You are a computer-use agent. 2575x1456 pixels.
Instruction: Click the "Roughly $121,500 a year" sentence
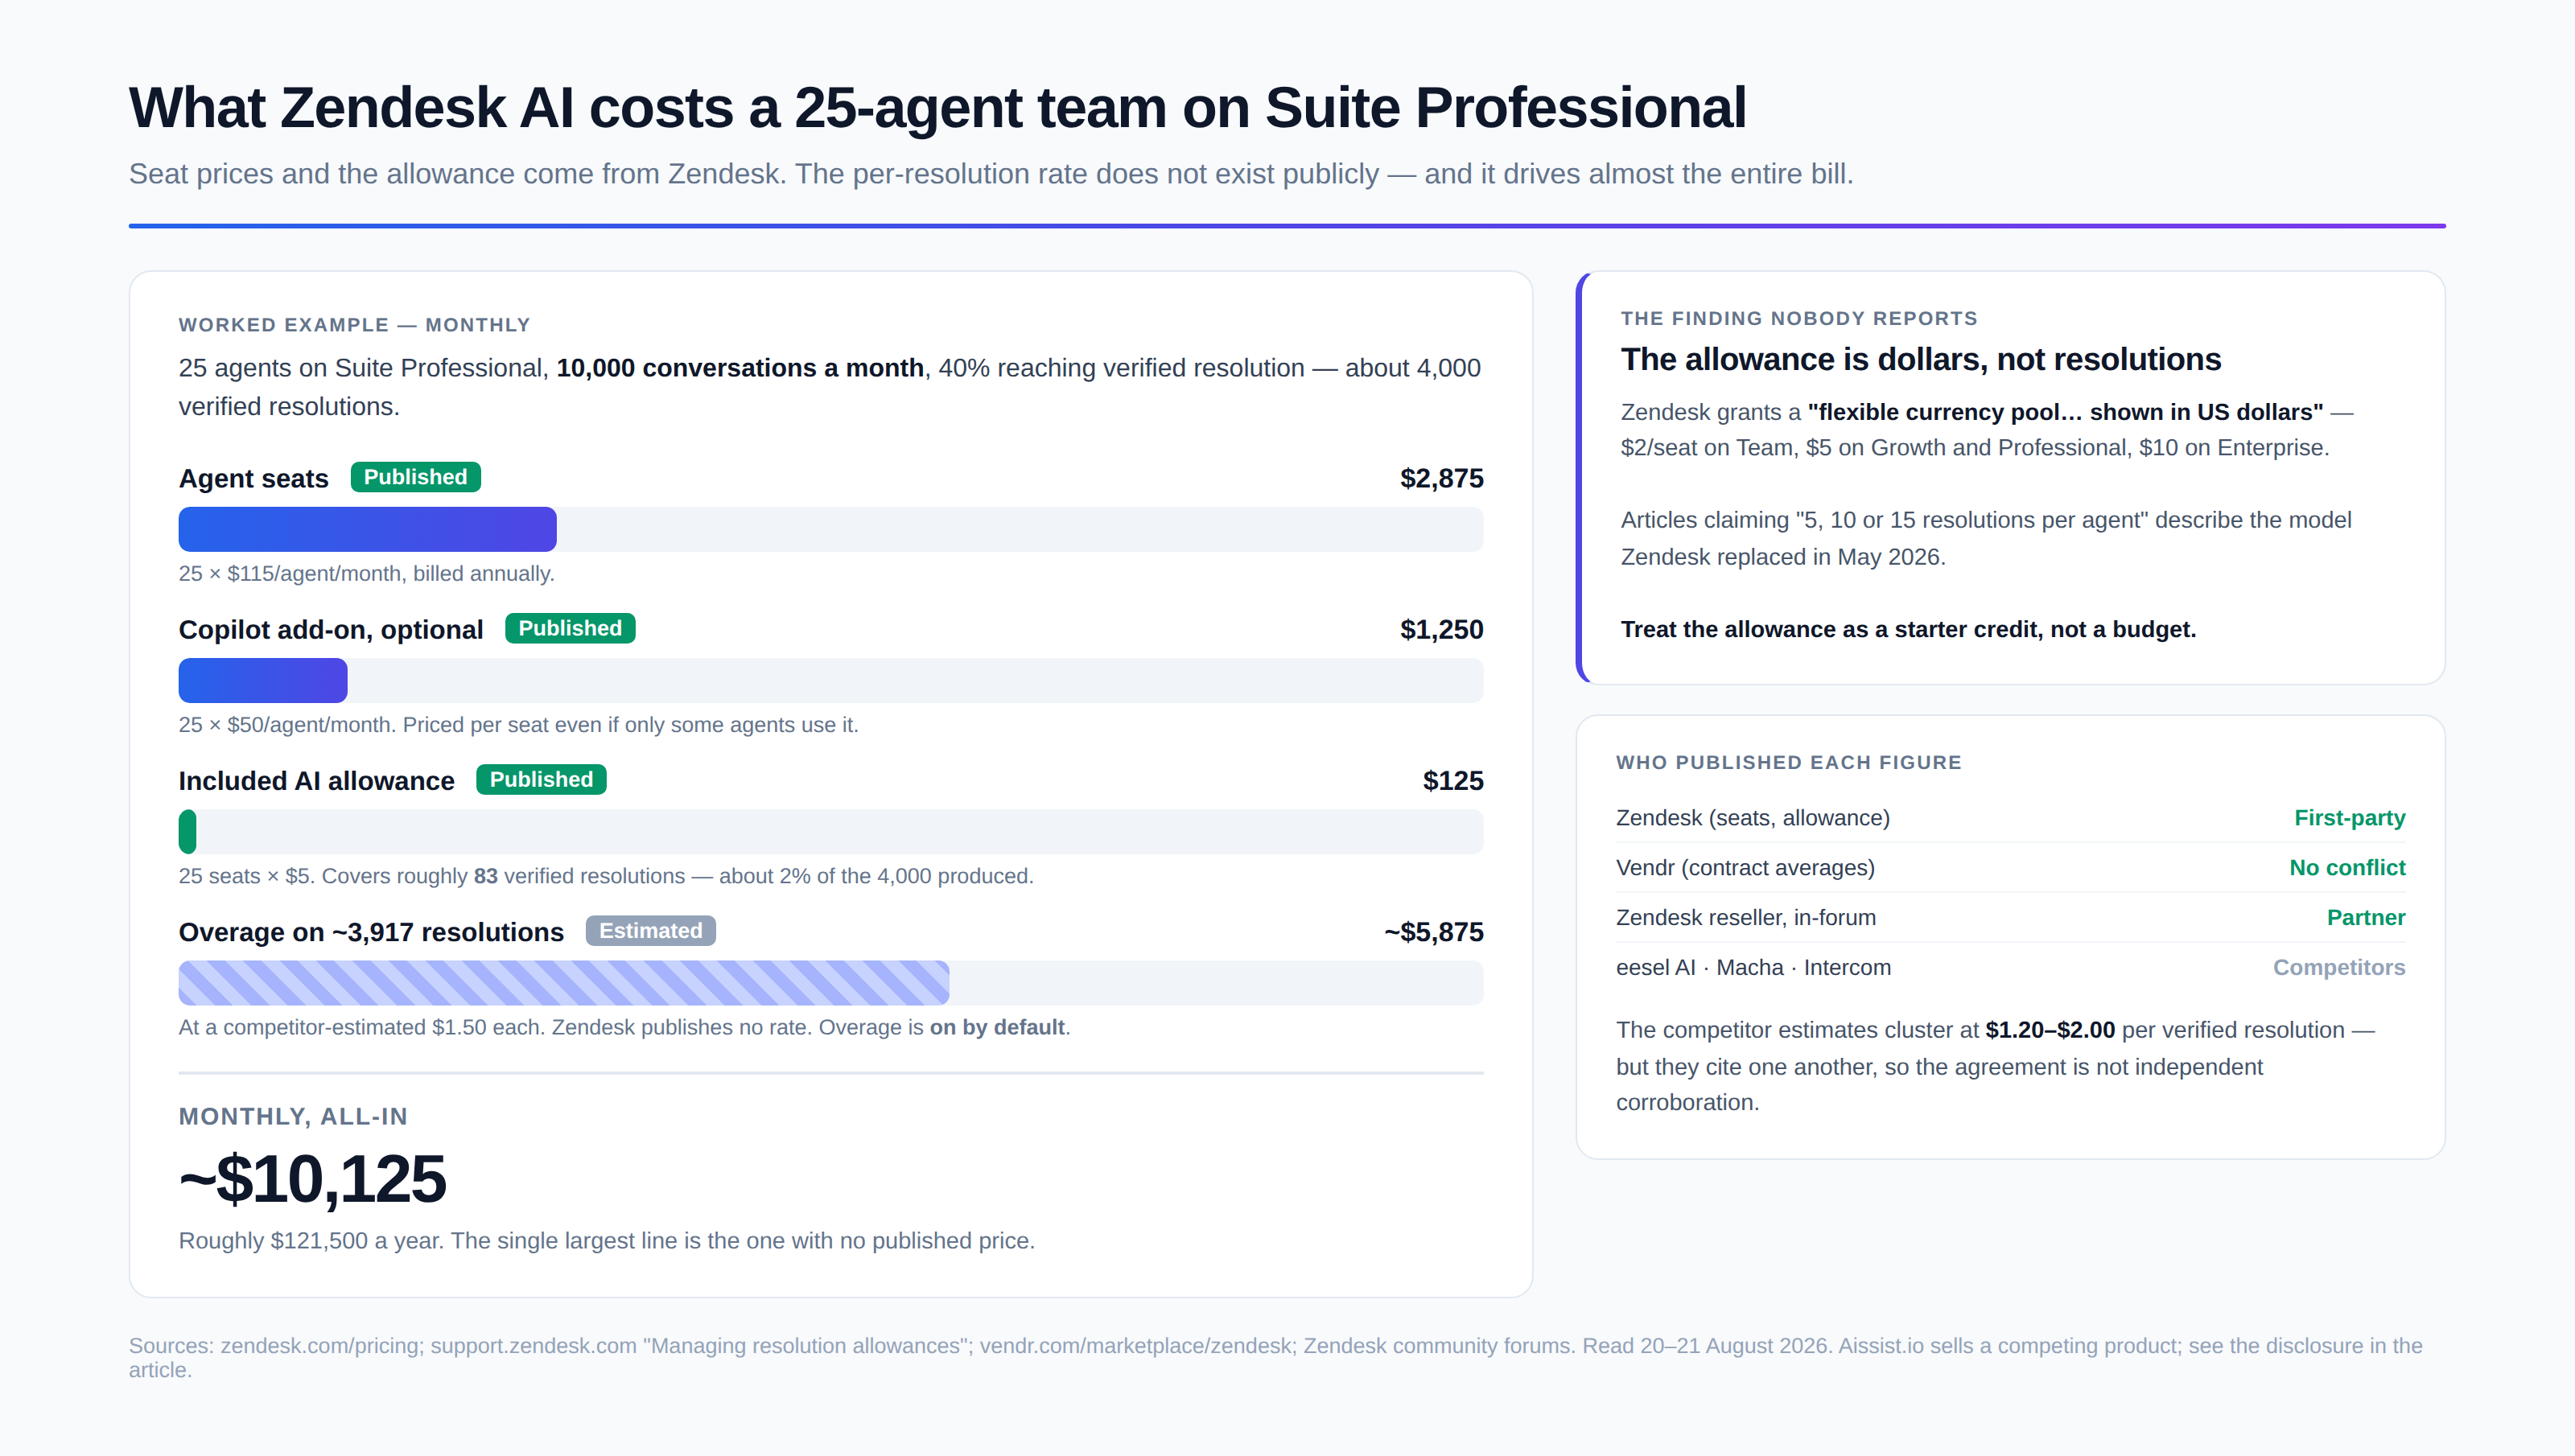607,1241
